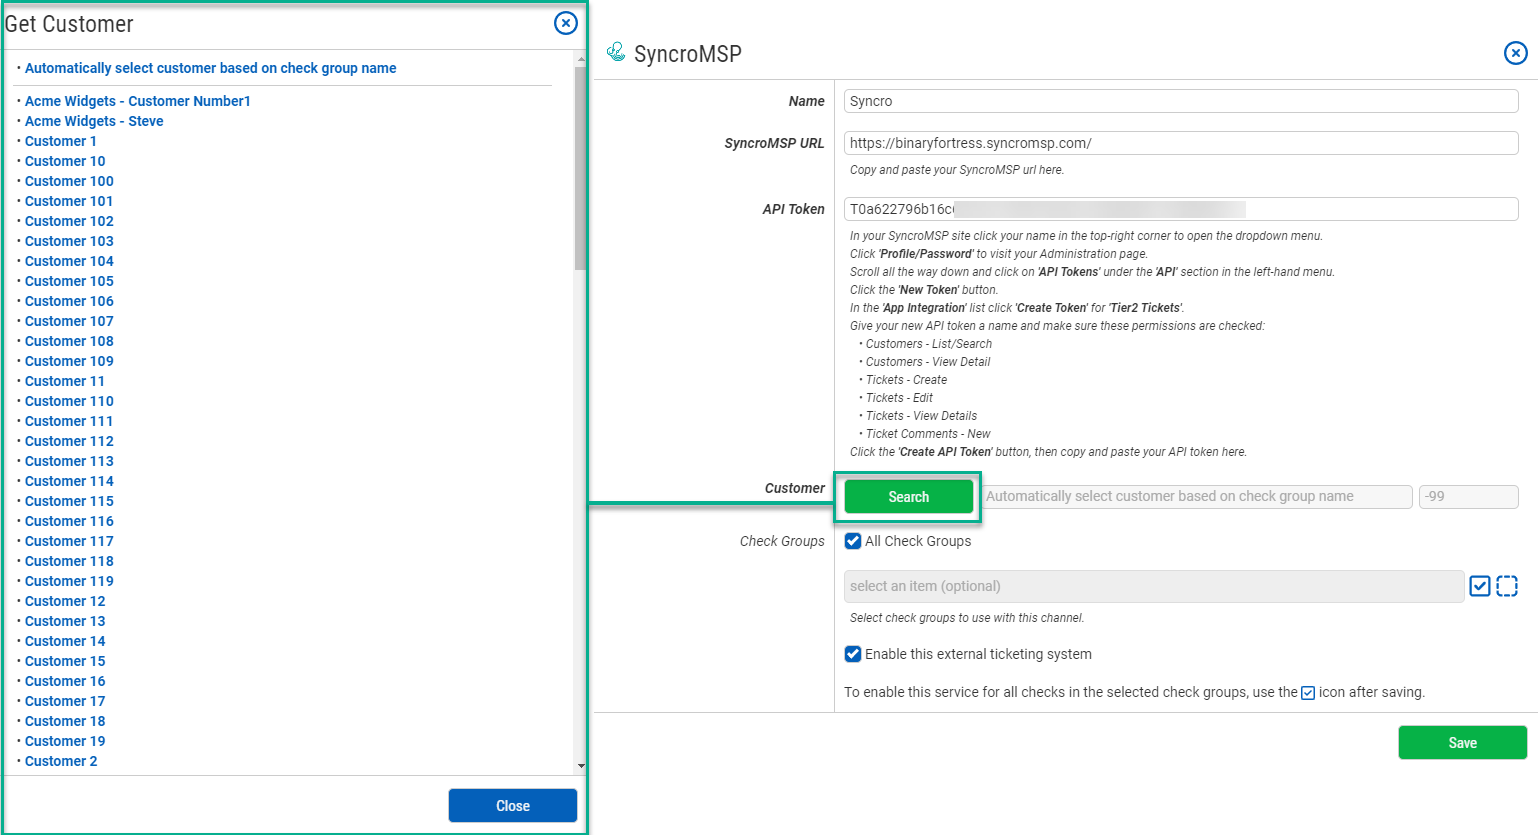Select Automatically select customer based on check group name
The height and width of the screenshot is (835, 1538).
tap(210, 68)
